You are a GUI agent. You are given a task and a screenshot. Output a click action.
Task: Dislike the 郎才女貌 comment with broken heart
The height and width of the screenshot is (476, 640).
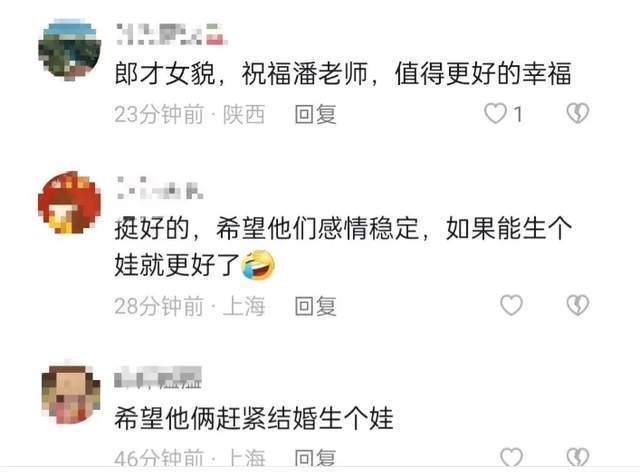578,113
